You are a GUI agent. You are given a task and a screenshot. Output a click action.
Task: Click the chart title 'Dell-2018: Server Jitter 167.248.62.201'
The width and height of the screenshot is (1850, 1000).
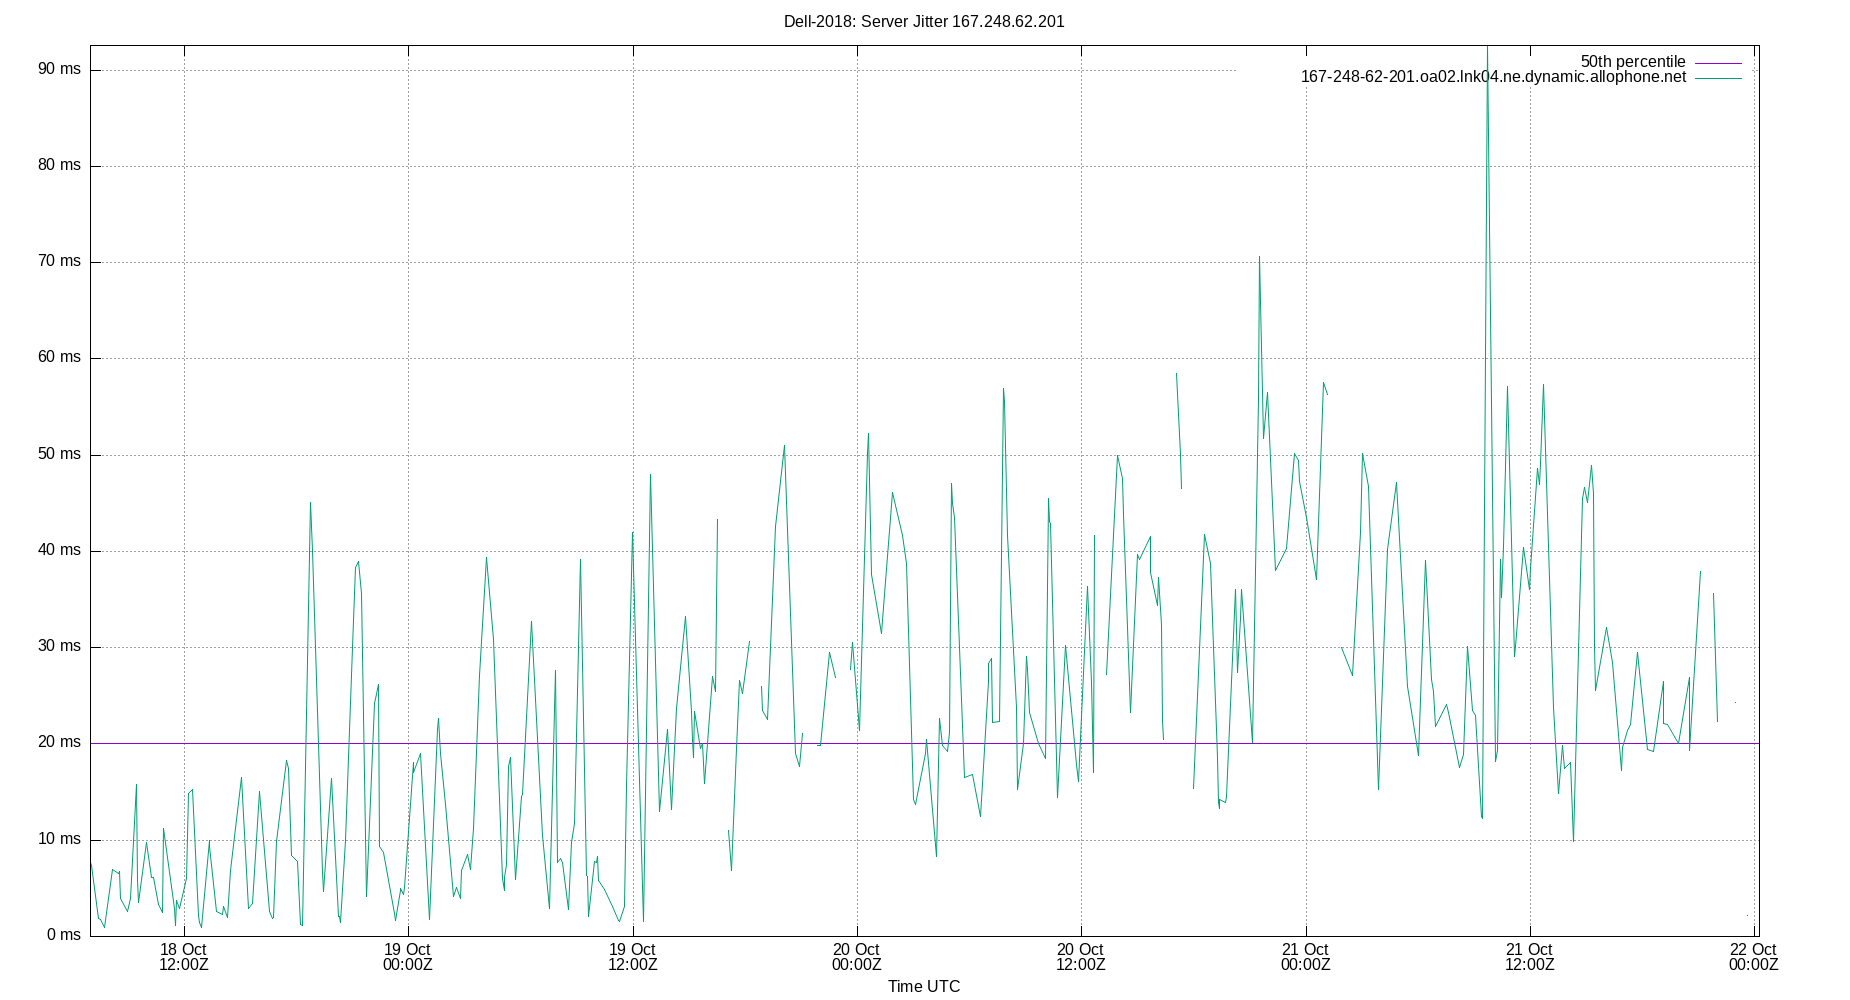924,21
